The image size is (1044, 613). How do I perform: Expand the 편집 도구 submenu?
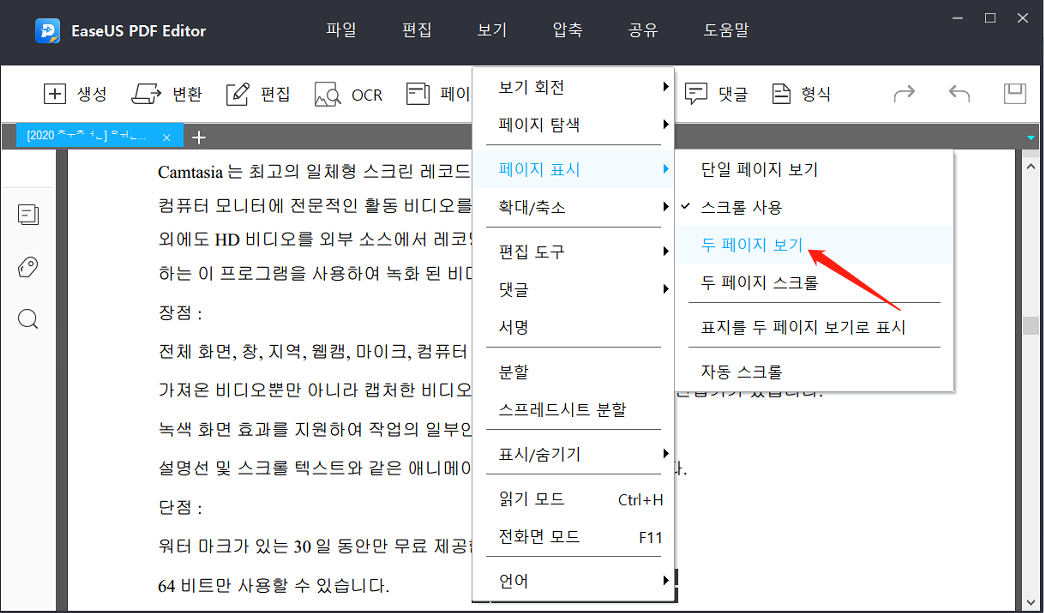click(573, 252)
